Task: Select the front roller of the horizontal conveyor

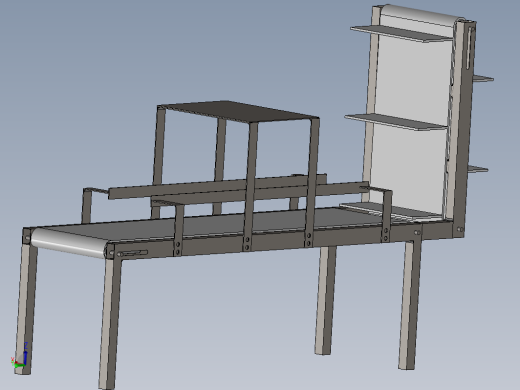Action: (x=69, y=243)
